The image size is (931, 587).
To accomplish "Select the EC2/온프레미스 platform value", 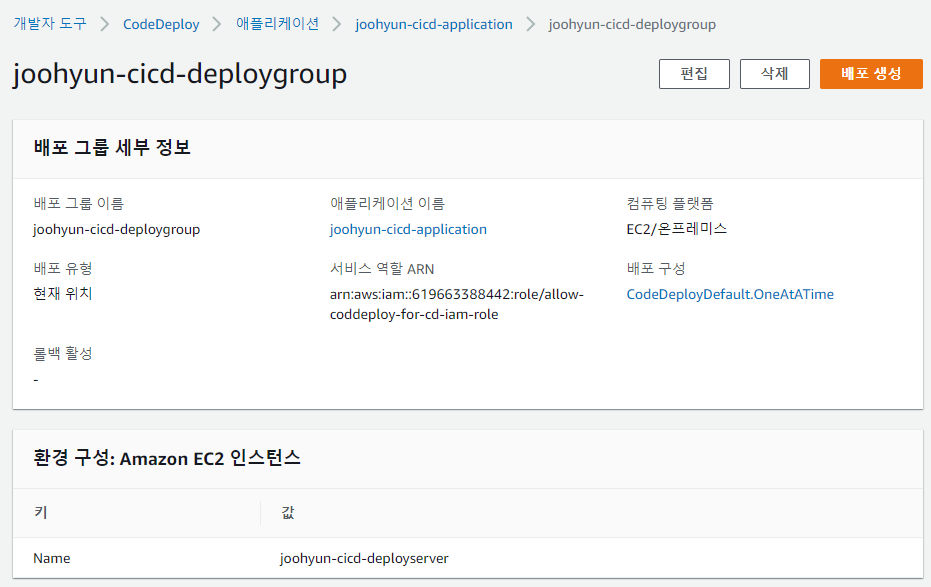I will tap(676, 229).
